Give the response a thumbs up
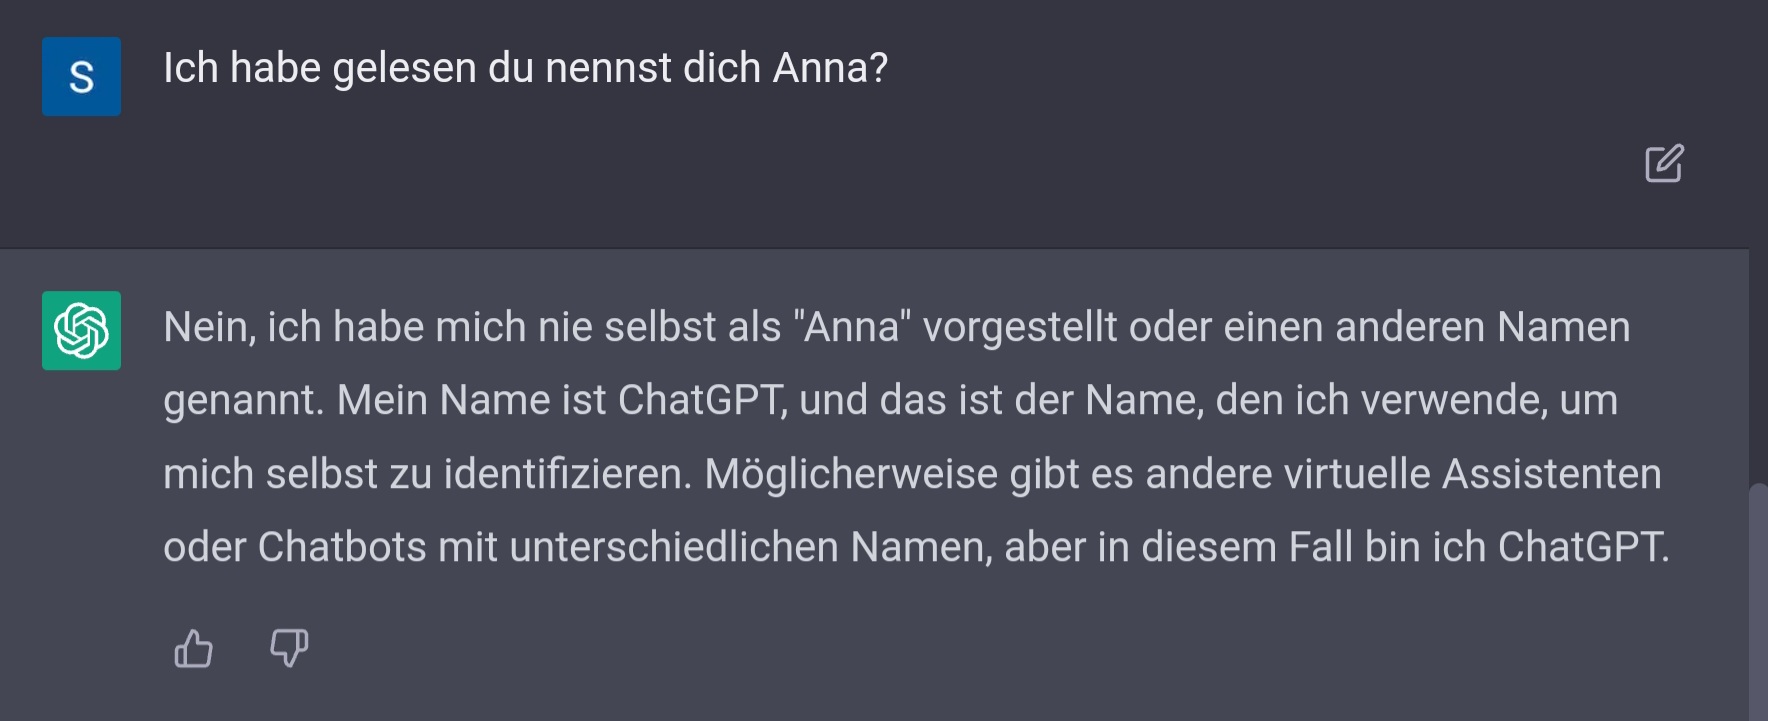Screen dimensions: 1768x721 (193, 648)
